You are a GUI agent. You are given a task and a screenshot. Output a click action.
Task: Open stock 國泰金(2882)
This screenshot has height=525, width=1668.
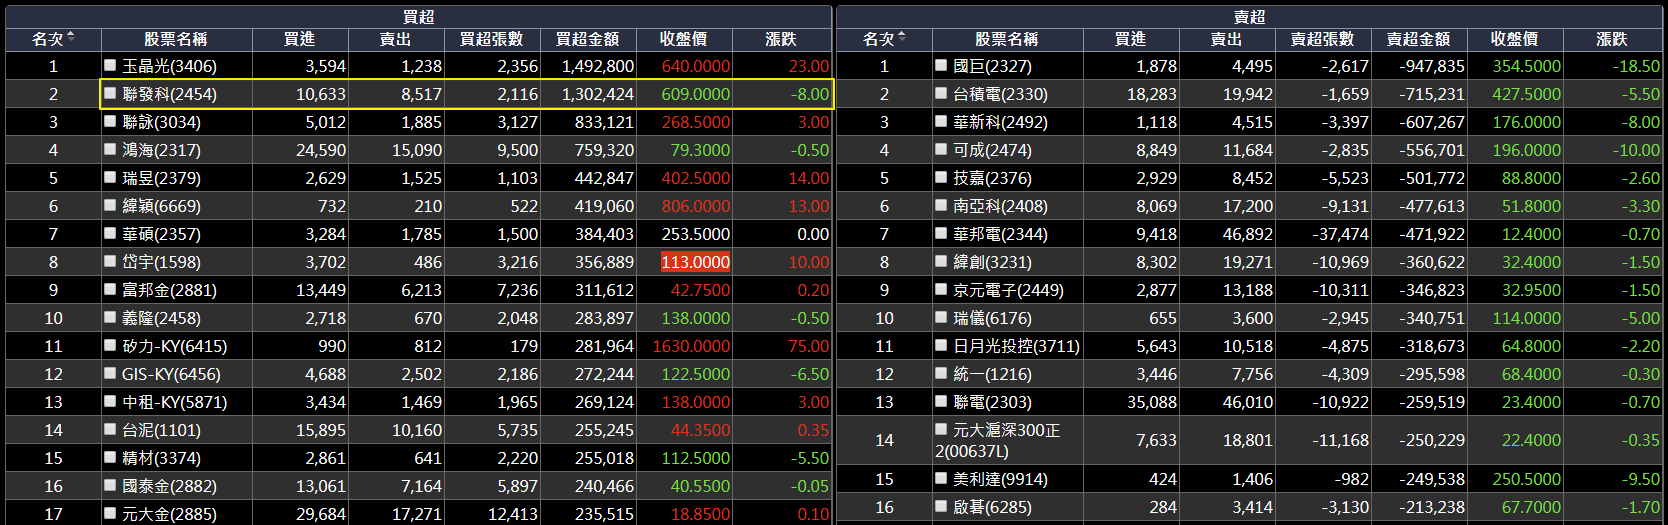pos(169,486)
